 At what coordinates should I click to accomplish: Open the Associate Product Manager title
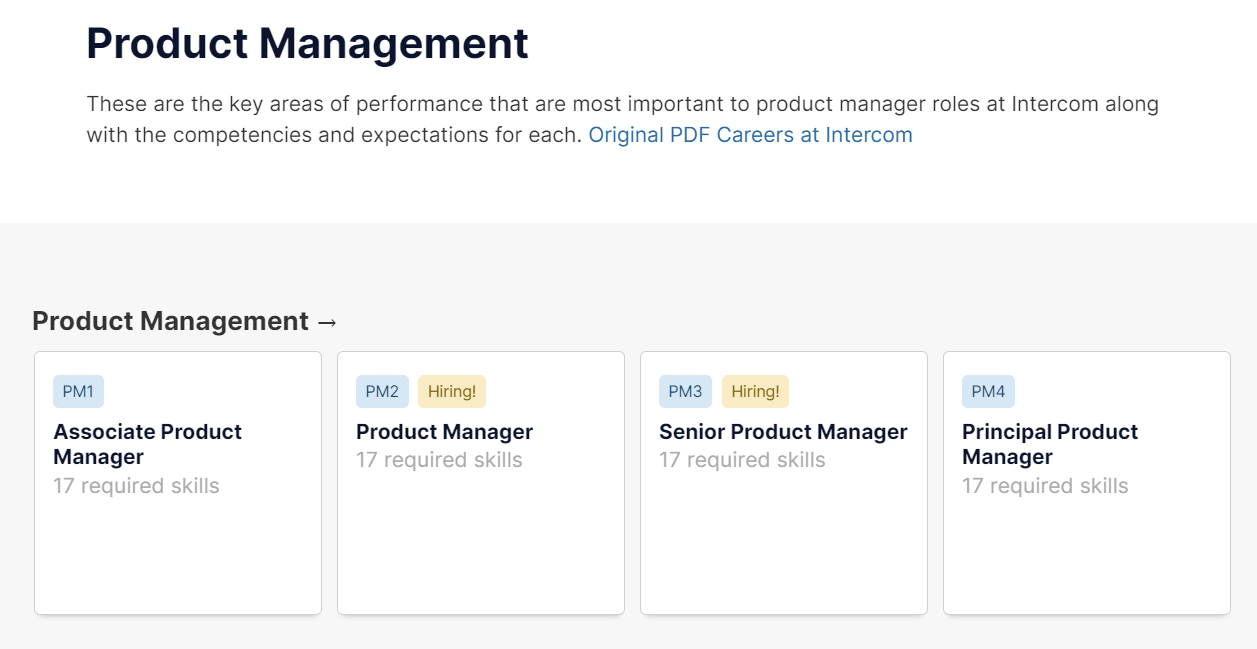(147, 444)
